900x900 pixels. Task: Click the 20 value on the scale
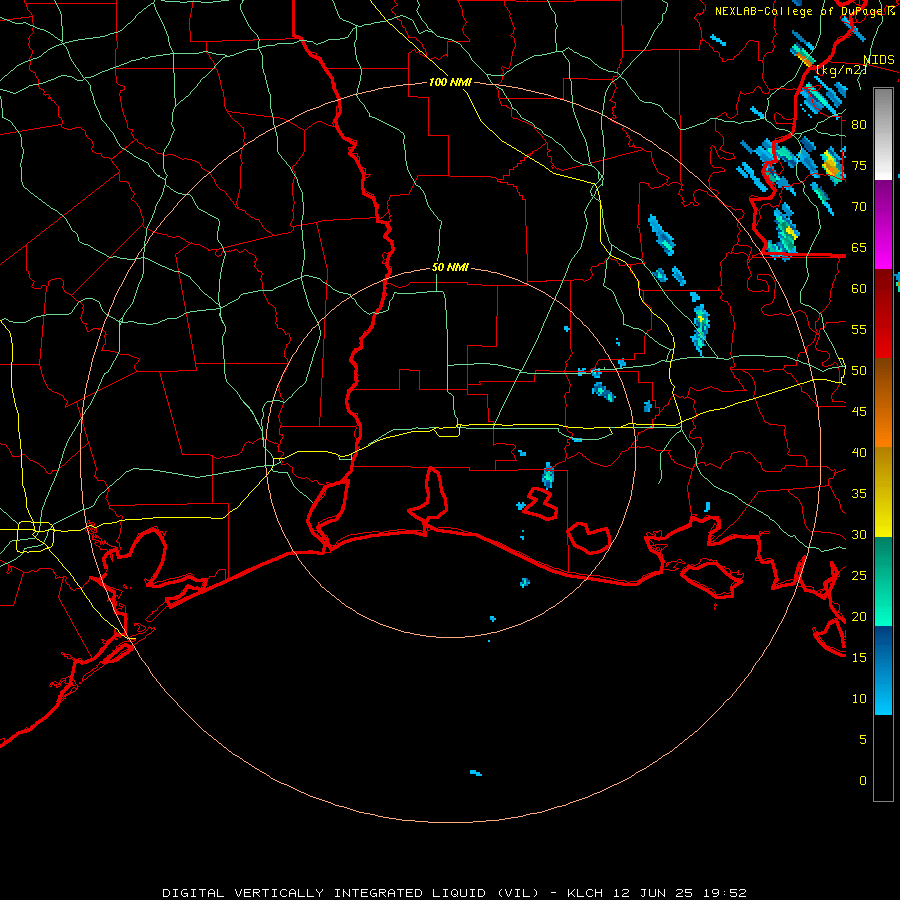tap(859, 616)
